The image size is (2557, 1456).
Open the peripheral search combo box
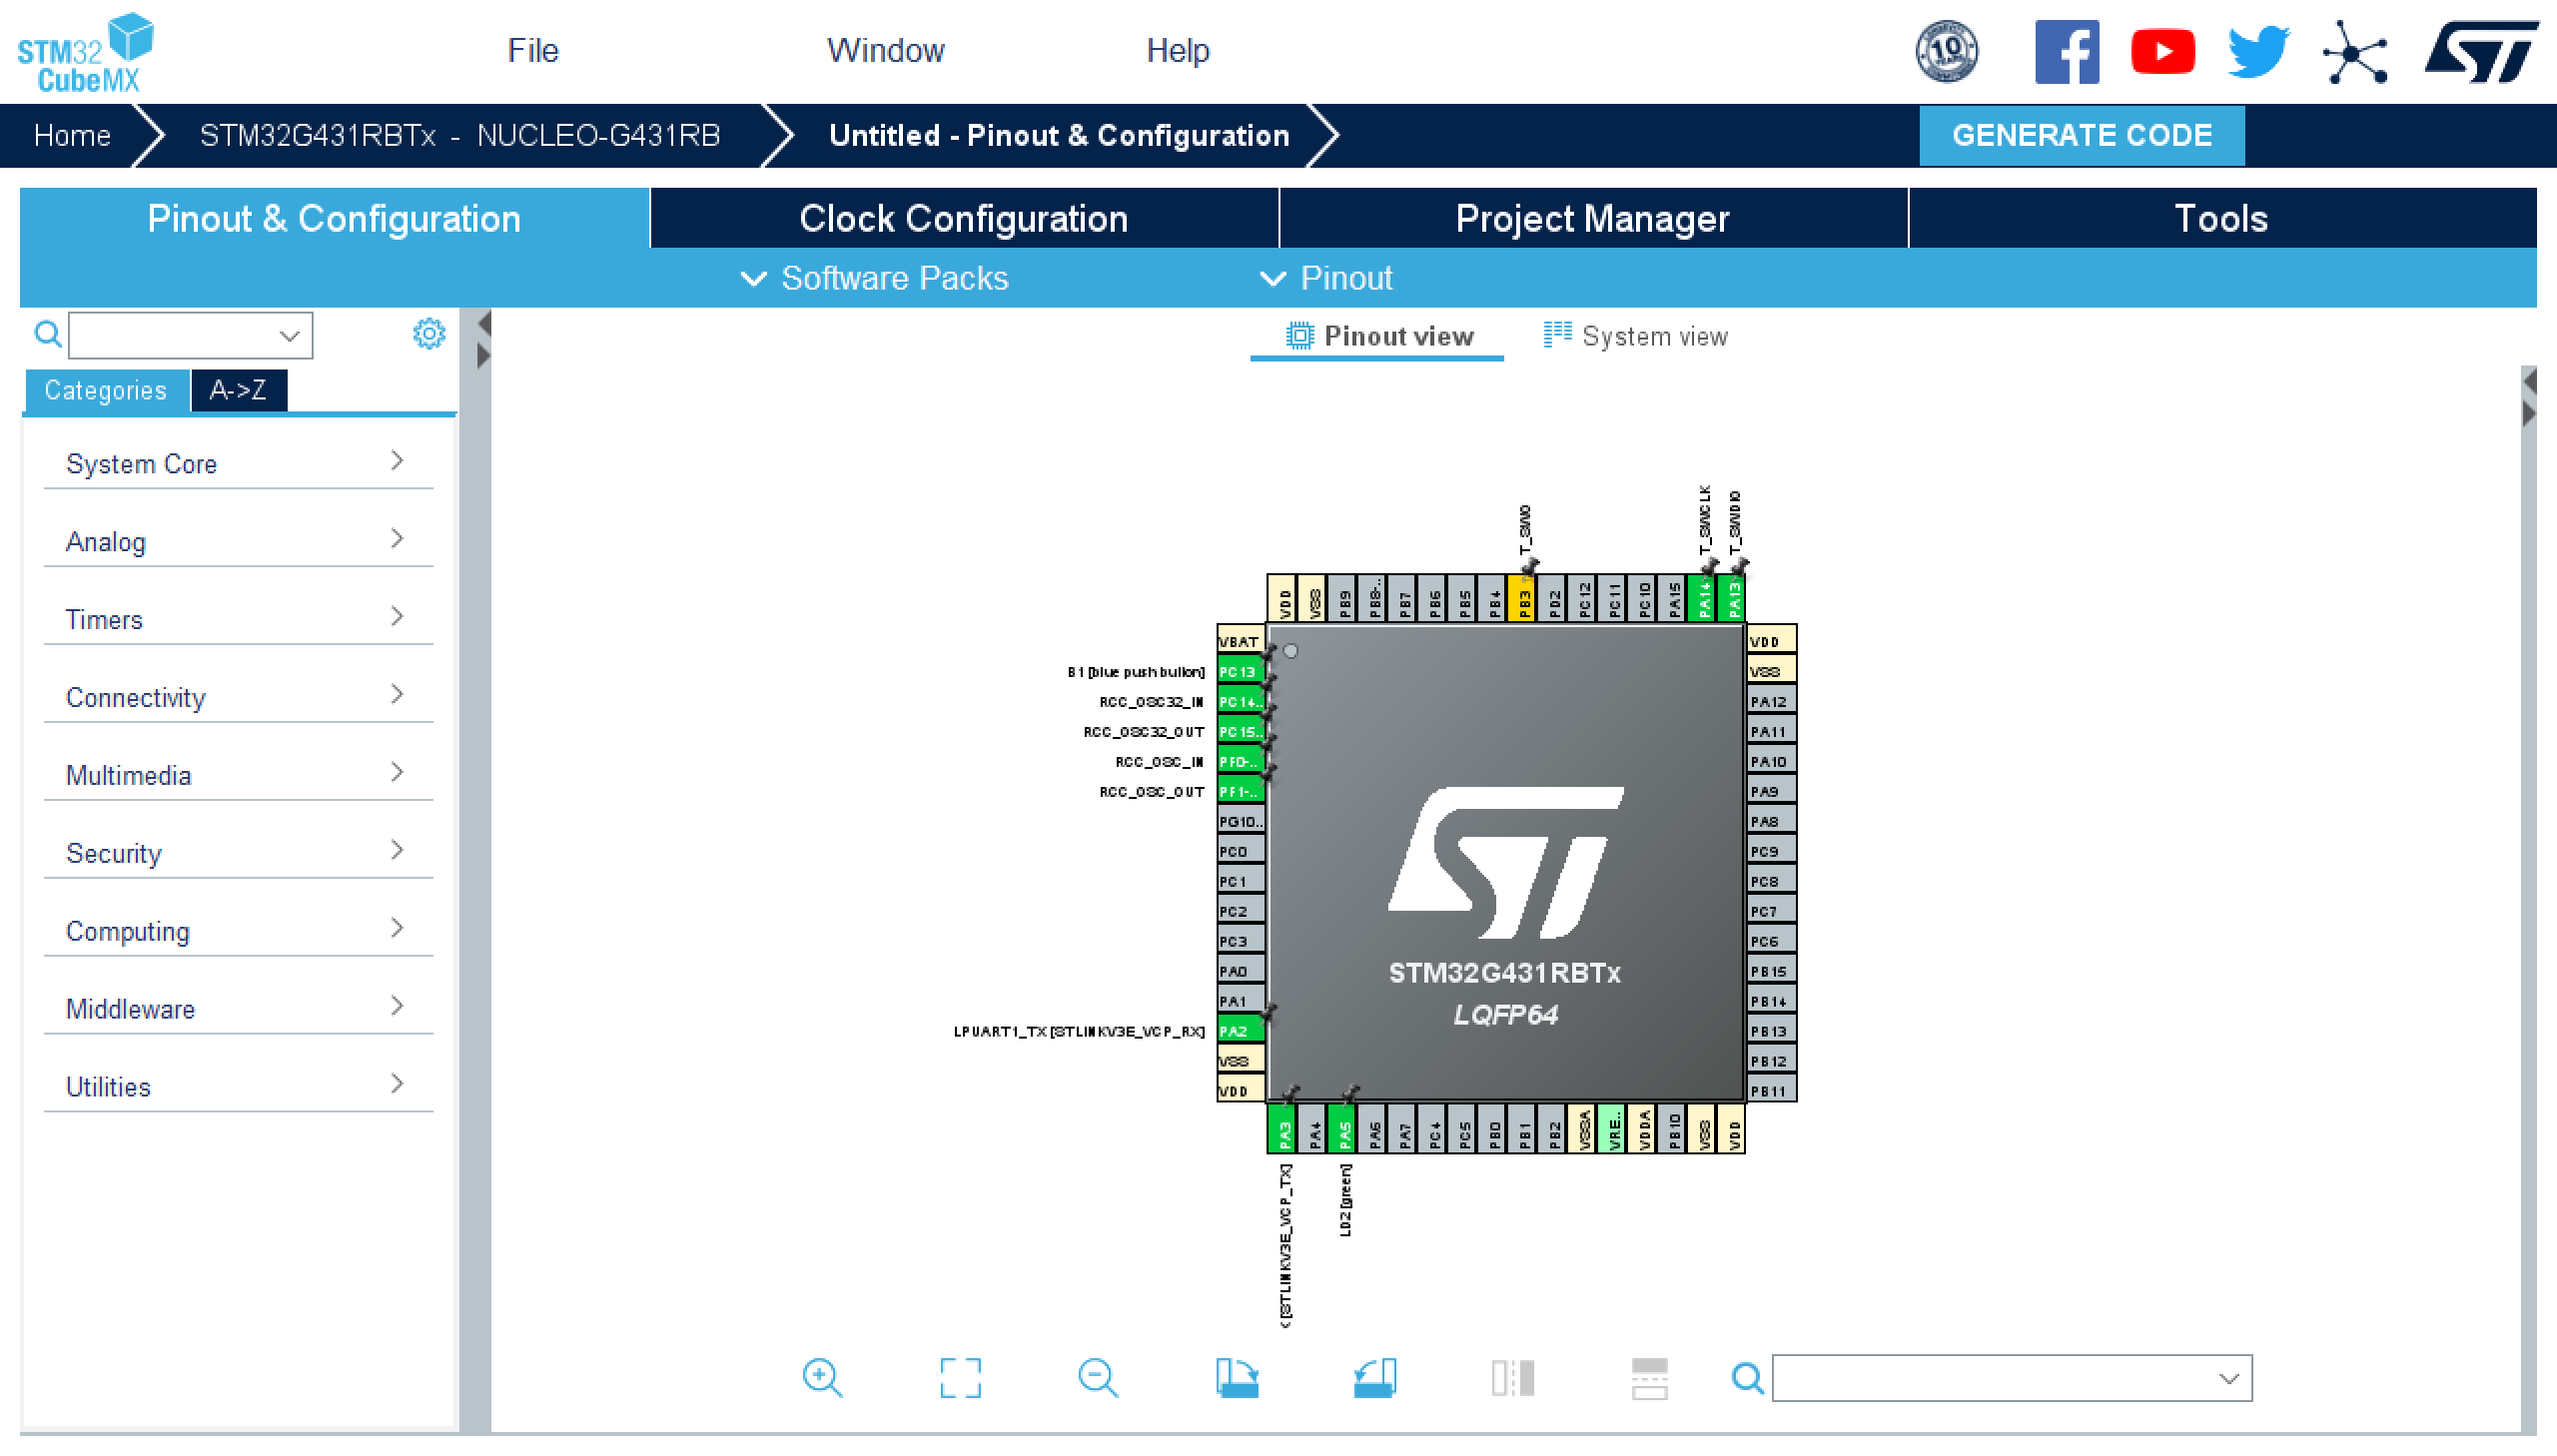coord(190,335)
